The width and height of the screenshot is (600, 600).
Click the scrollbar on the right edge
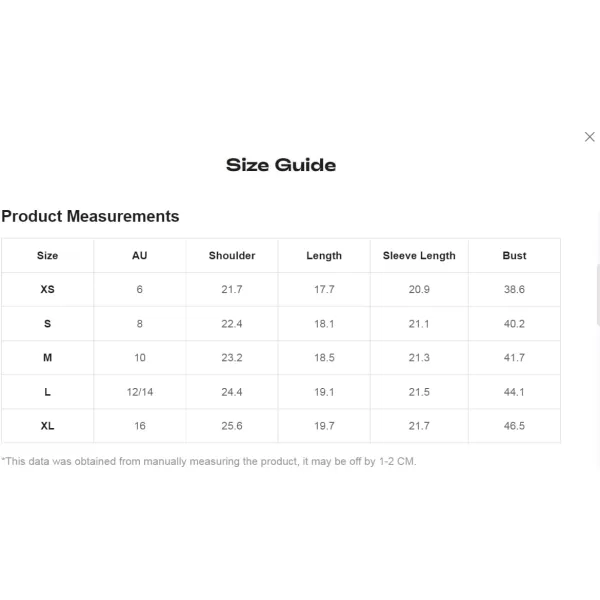pos(598,295)
